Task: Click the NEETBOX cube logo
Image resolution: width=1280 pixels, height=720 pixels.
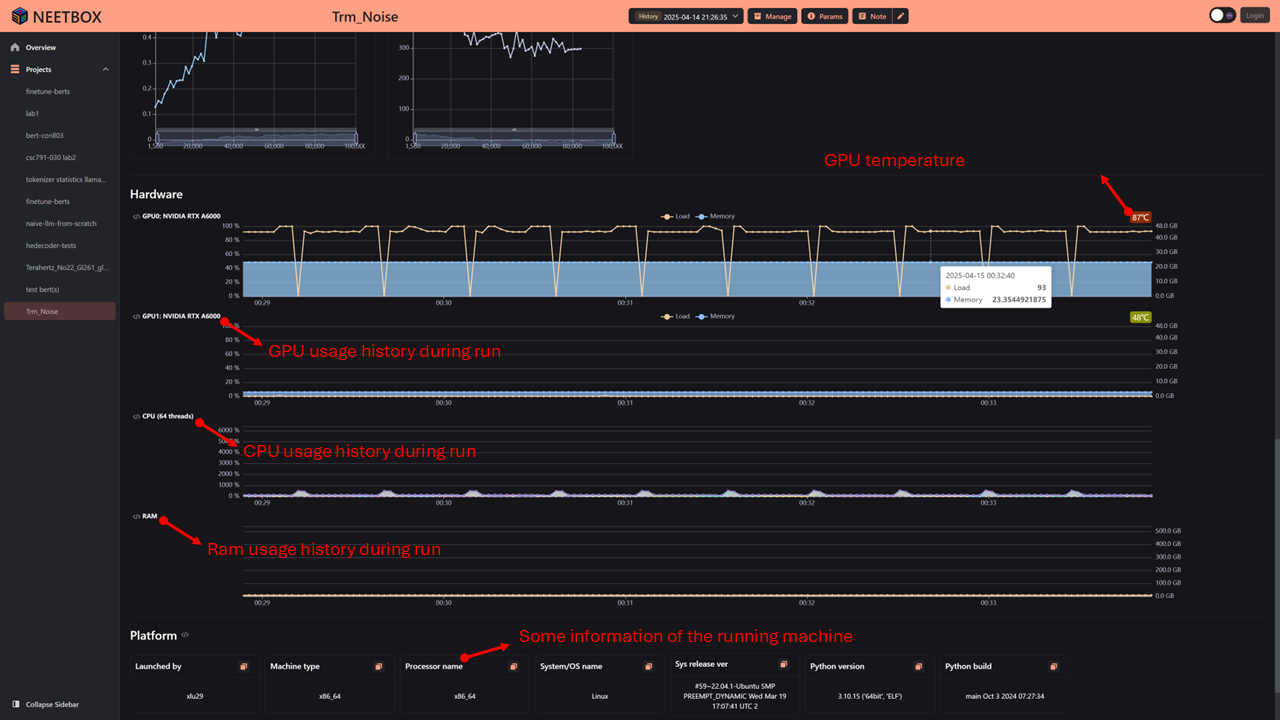Action: pos(19,16)
